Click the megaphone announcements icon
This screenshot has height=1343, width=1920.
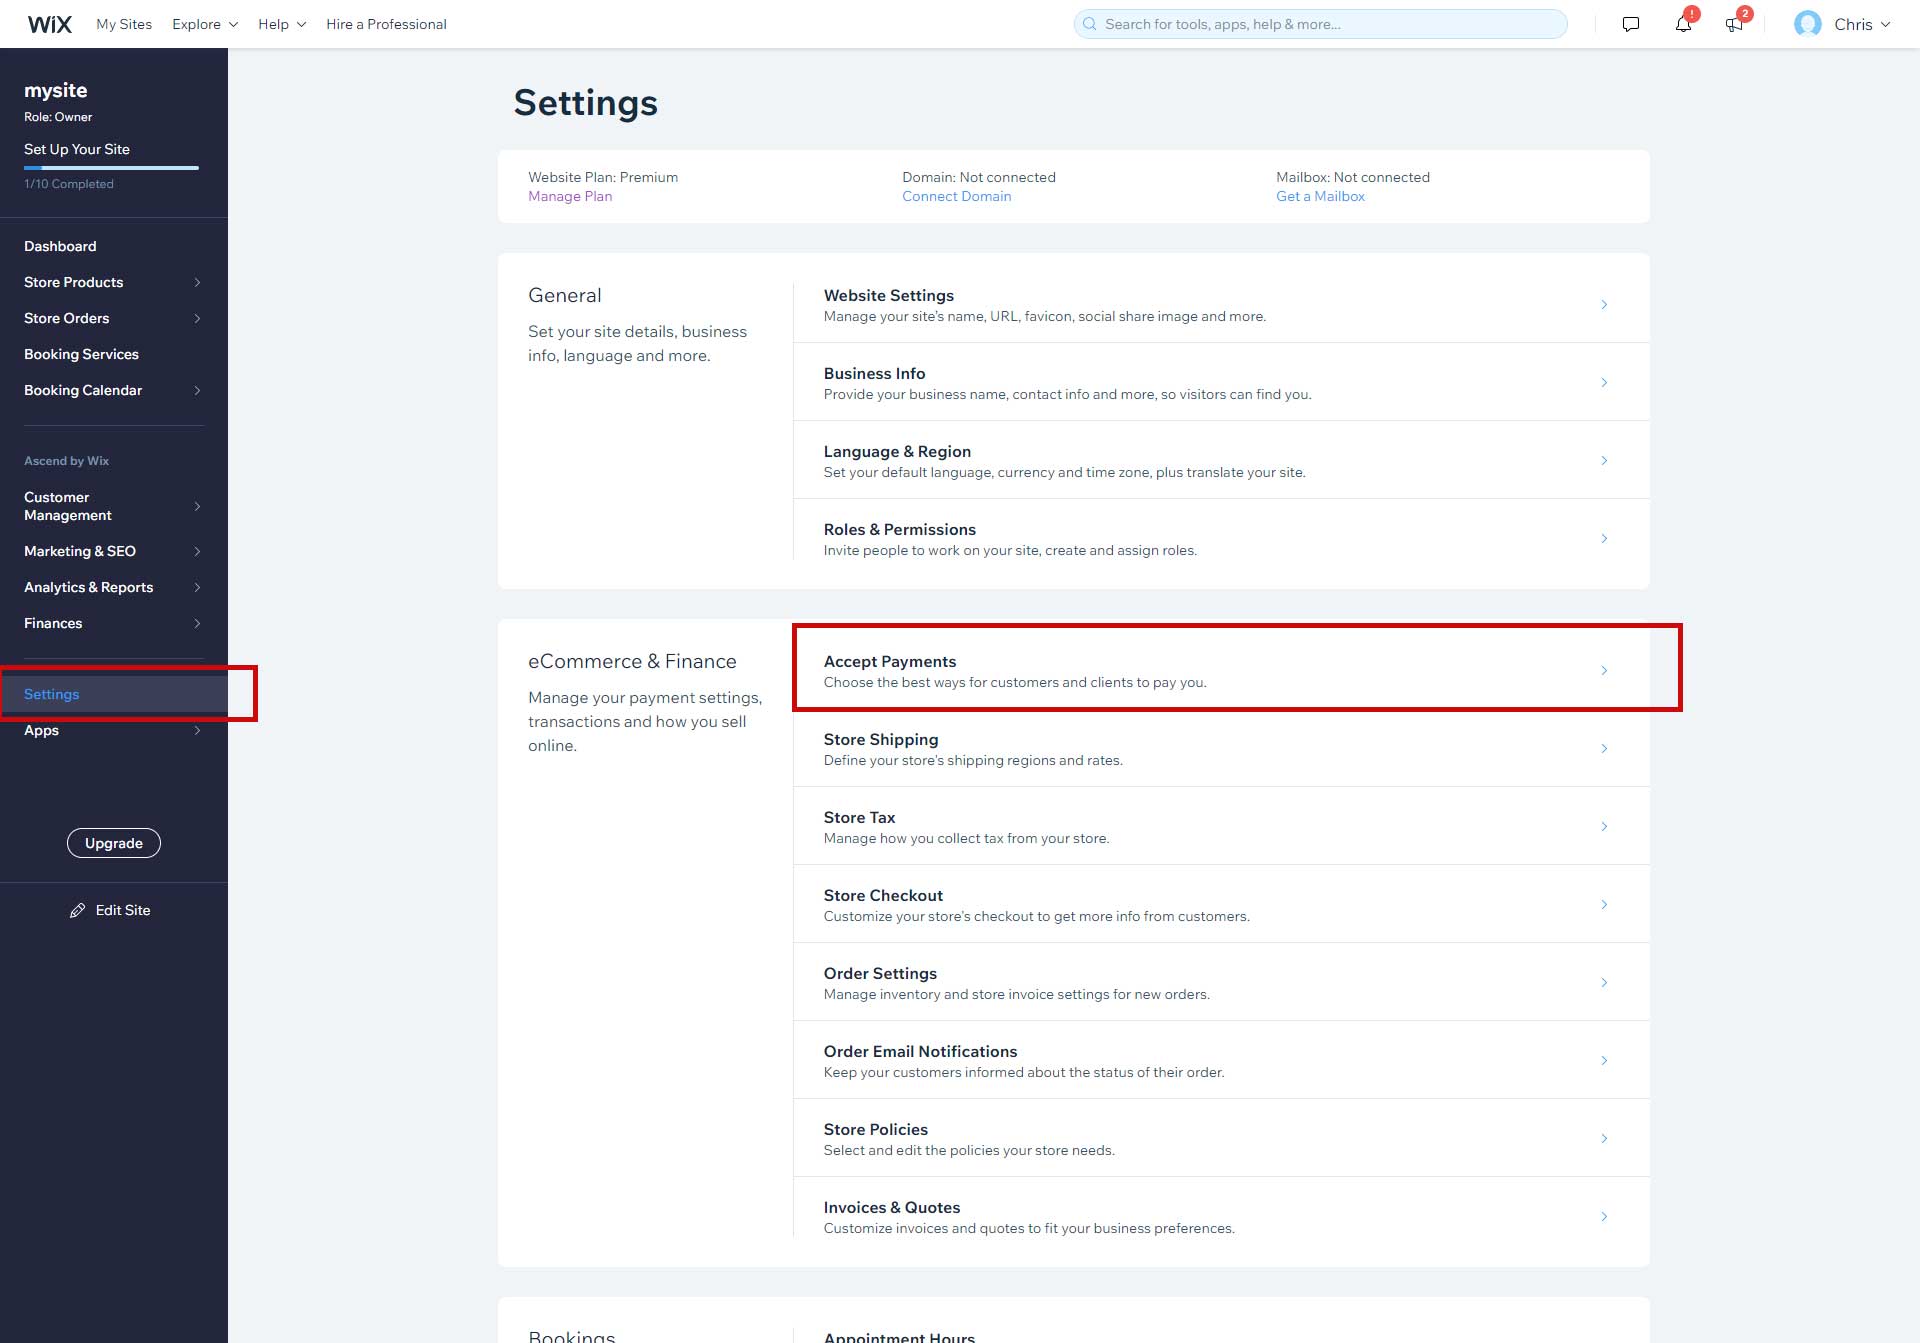[1734, 24]
